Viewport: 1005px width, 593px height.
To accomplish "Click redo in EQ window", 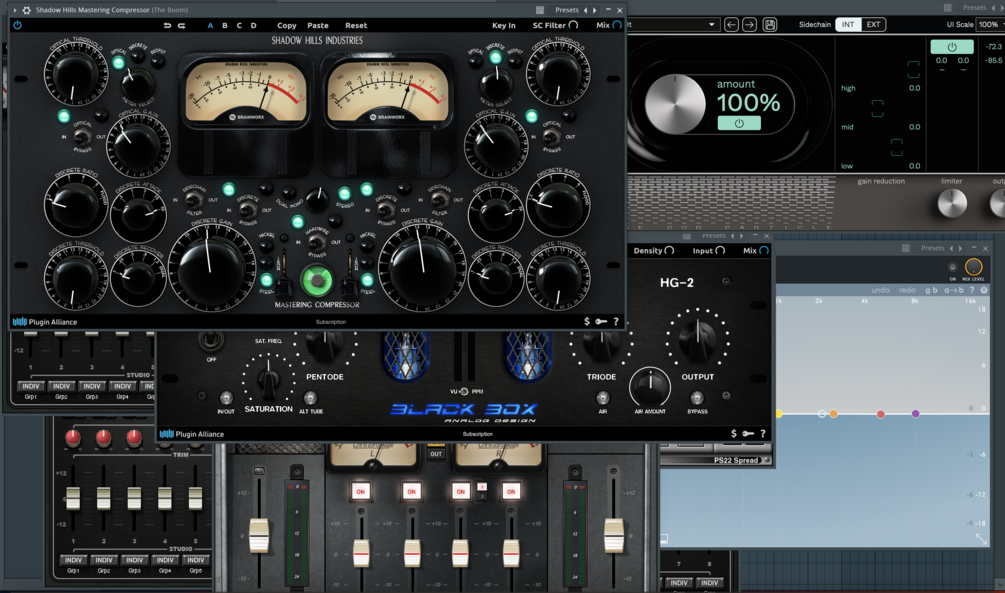I will pyautogui.click(x=907, y=290).
